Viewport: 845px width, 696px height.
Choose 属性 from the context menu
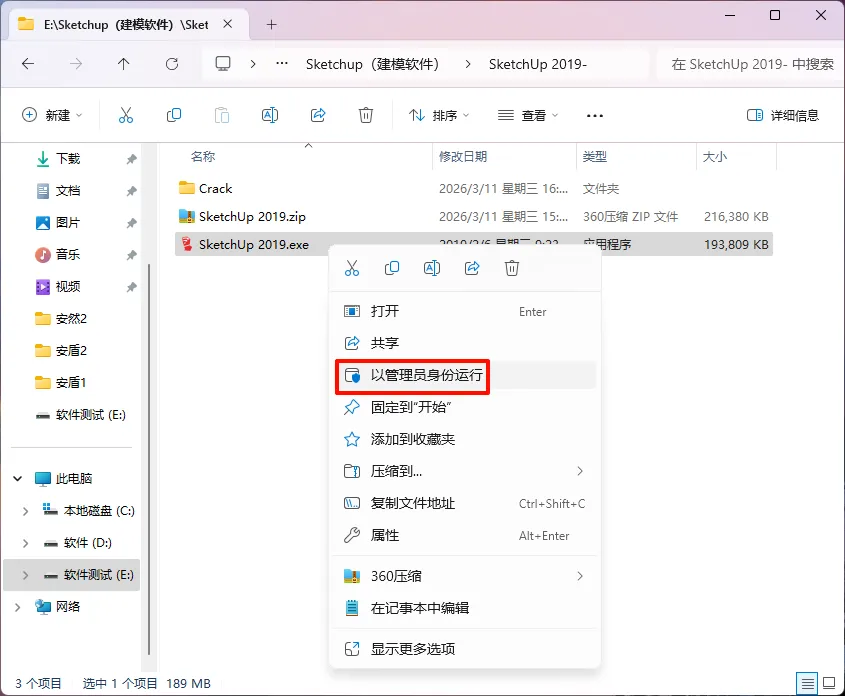(x=465, y=535)
